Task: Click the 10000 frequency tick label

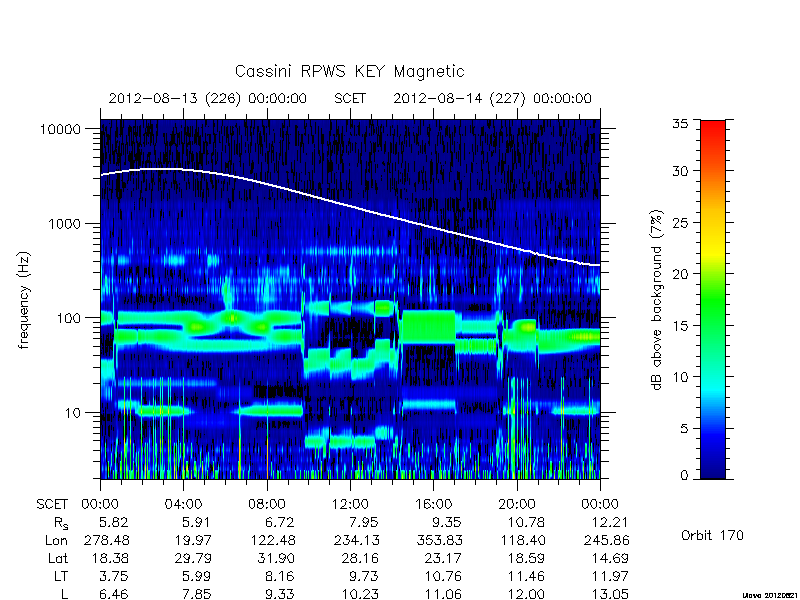Action: click(60, 130)
